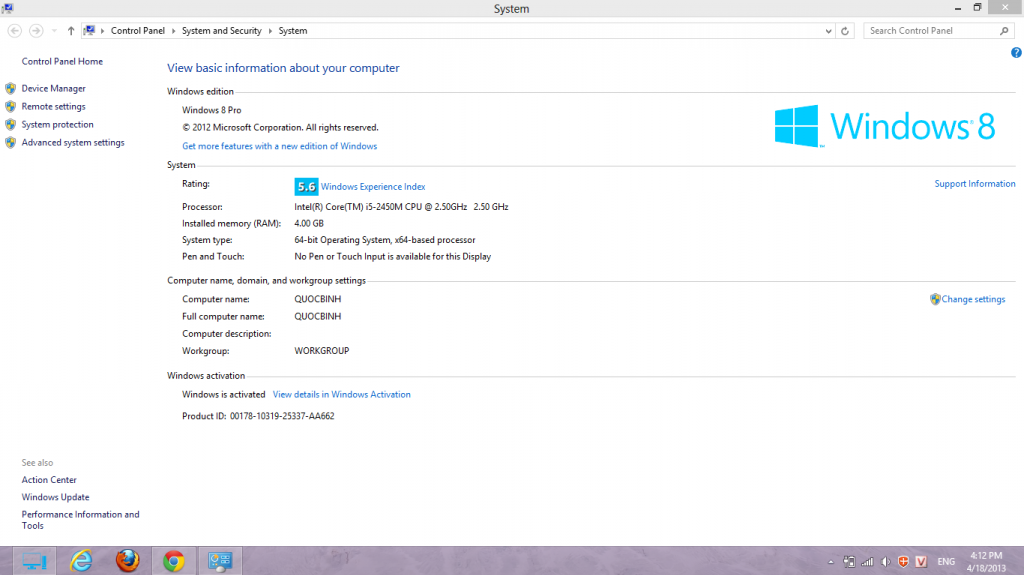Expand the chevron before Control Panel breadcrumb
The image size is (1024, 575).
[x=103, y=31]
